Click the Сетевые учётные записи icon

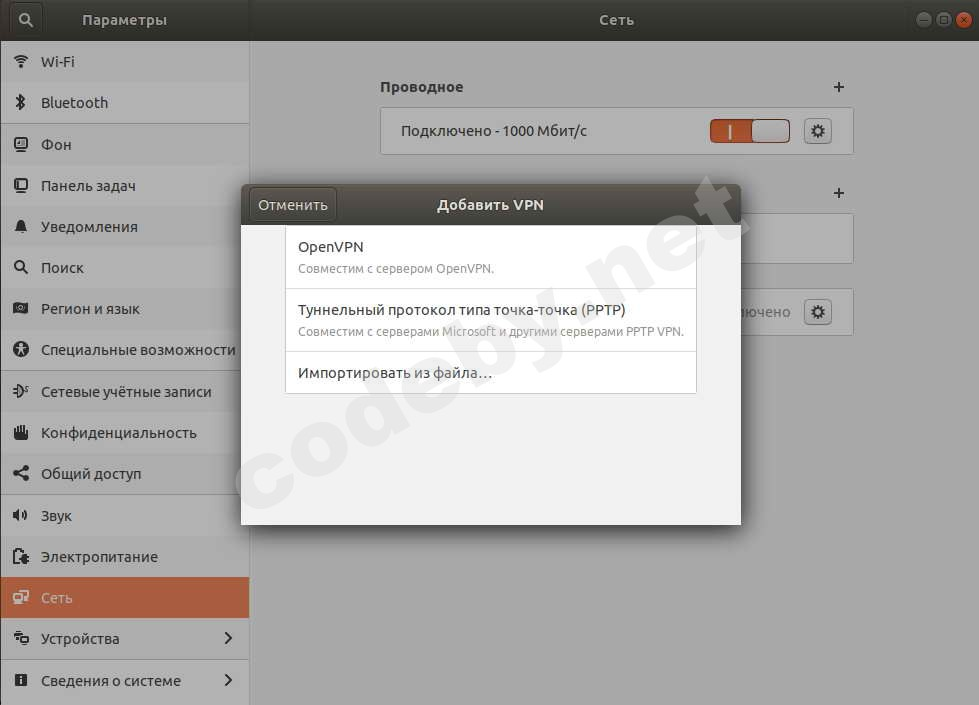pyautogui.click(x=21, y=391)
